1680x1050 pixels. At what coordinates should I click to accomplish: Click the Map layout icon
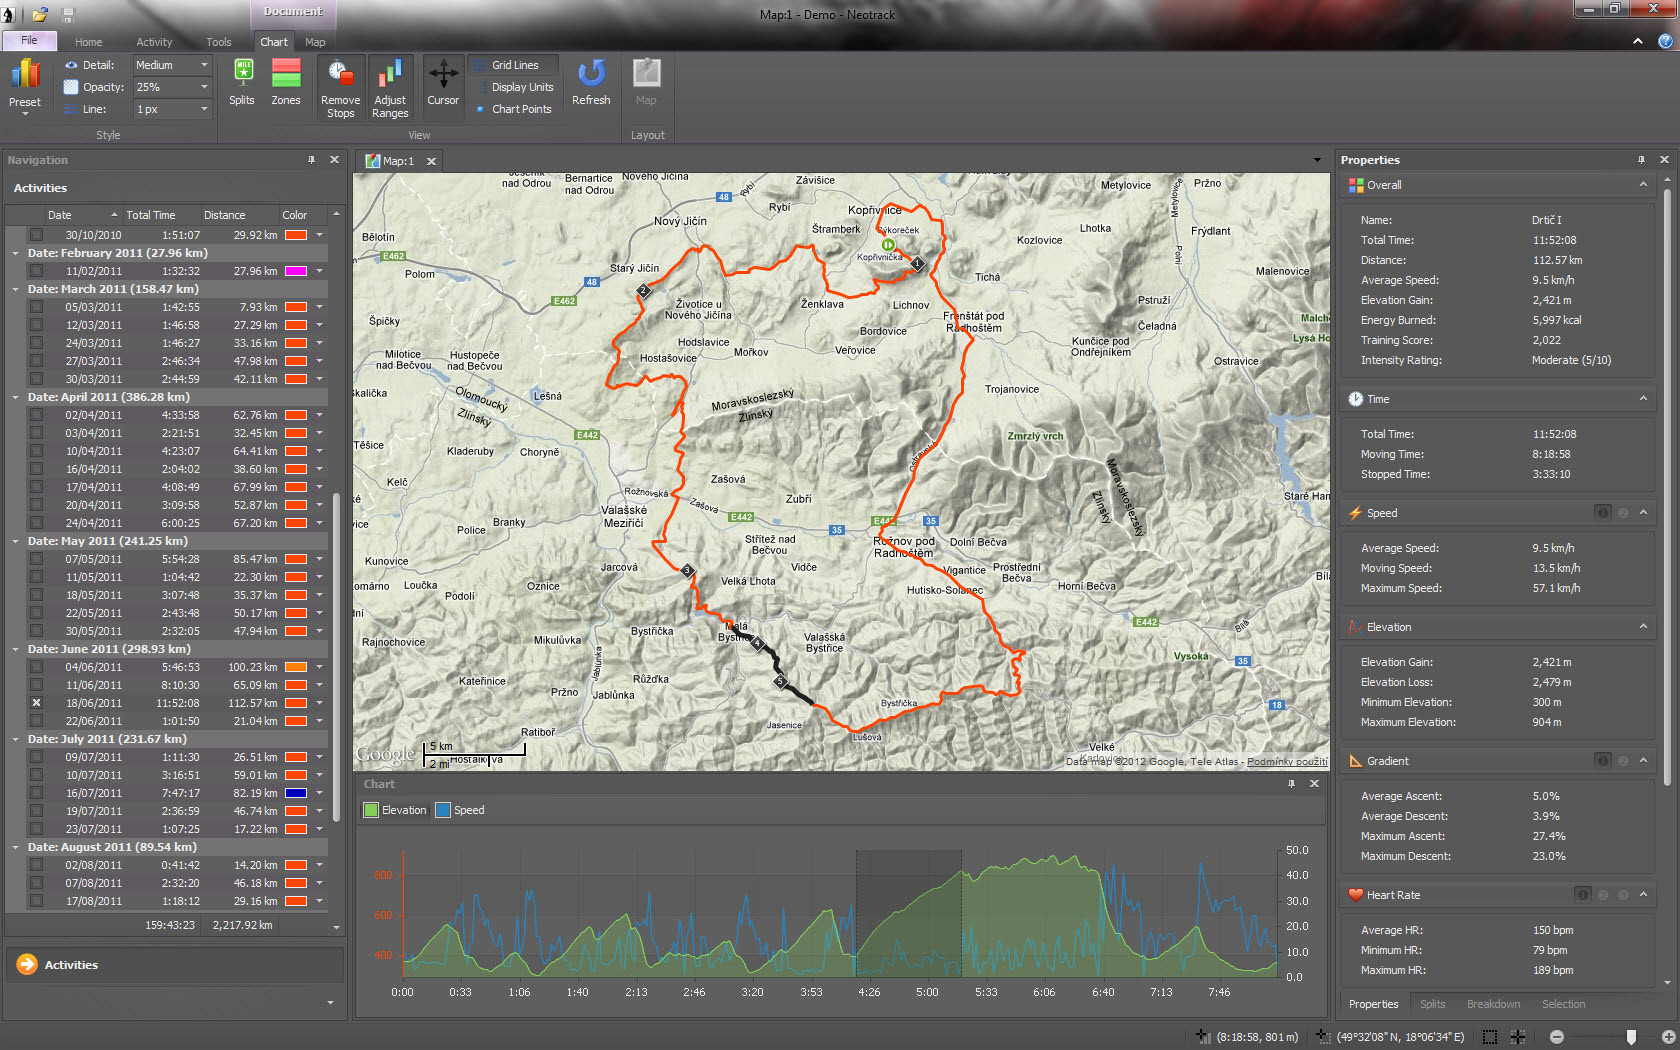pos(646,73)
